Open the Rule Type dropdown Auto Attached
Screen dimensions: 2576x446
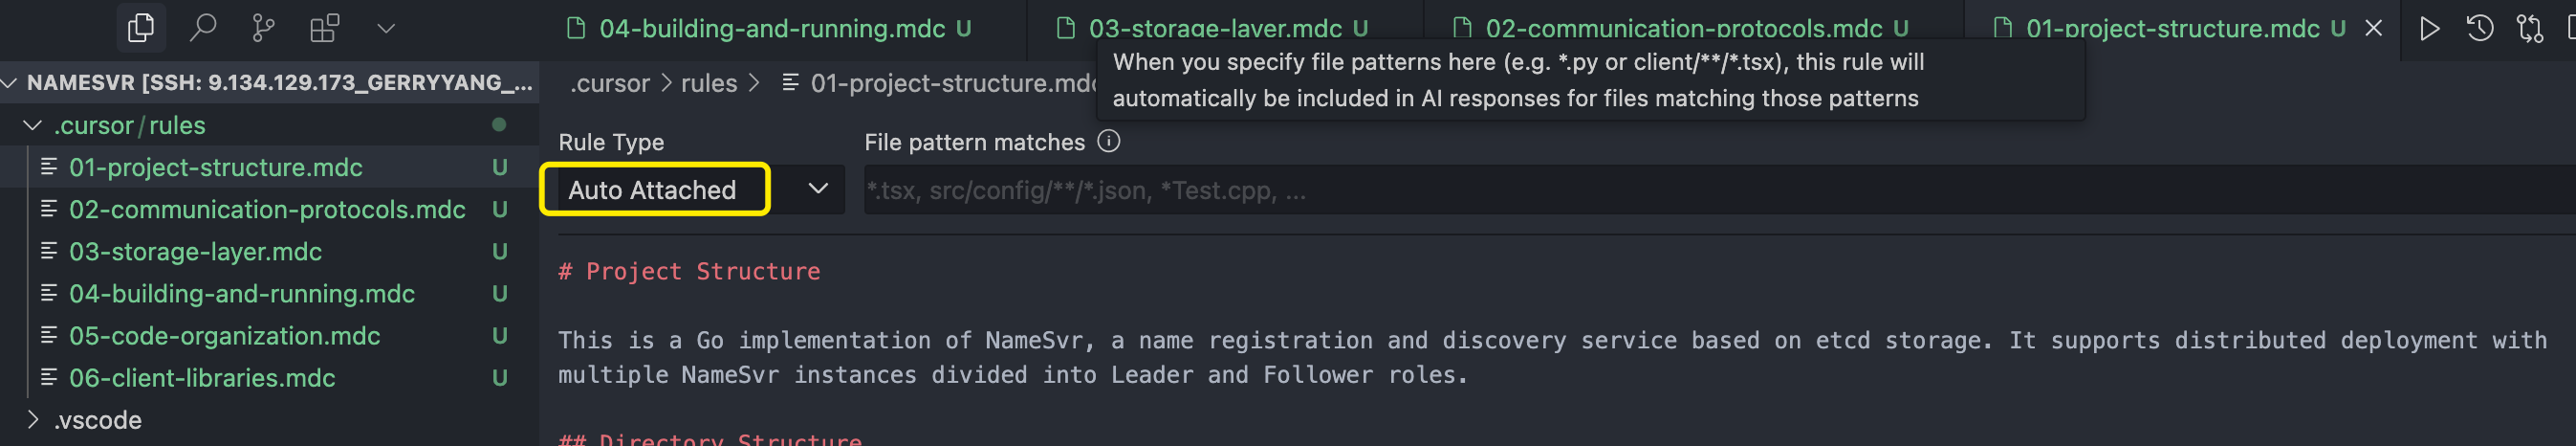point(693,190)
